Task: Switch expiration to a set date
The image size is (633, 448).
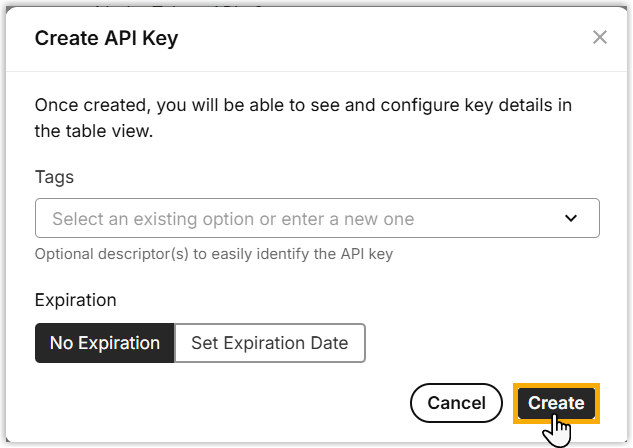Action: [270, 343]
